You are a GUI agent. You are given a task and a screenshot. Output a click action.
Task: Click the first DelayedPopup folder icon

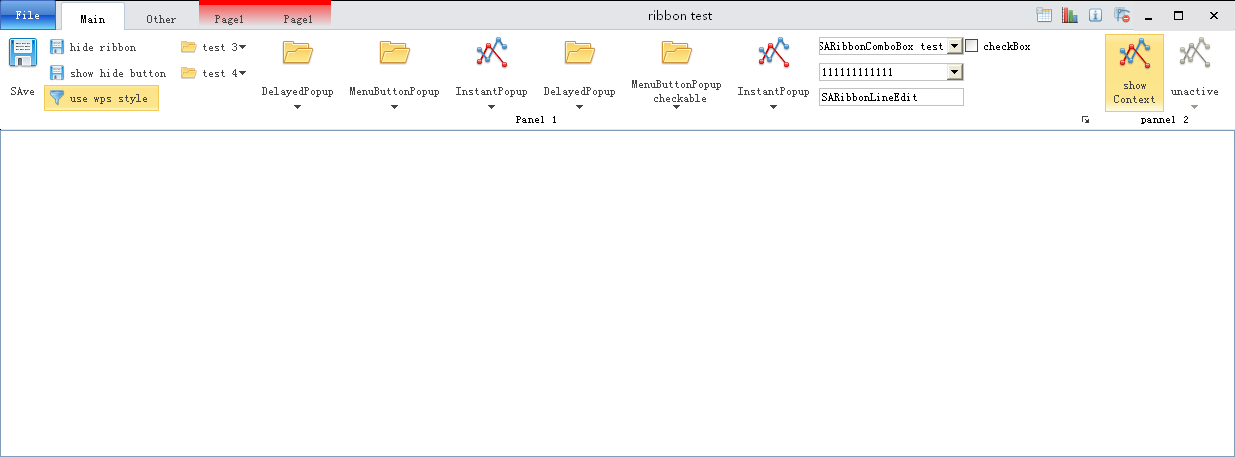pos(297,54)
